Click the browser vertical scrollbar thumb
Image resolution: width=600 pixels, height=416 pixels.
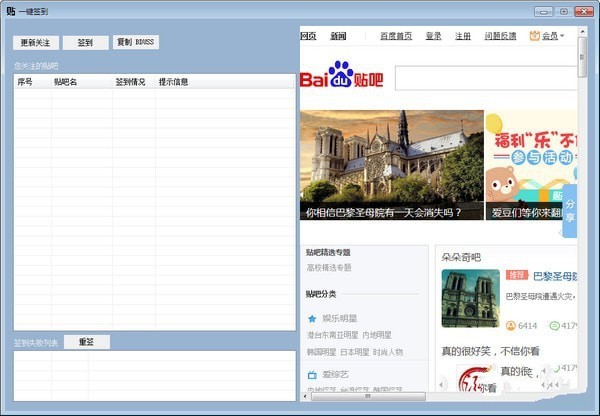click(x=582, y=57)
